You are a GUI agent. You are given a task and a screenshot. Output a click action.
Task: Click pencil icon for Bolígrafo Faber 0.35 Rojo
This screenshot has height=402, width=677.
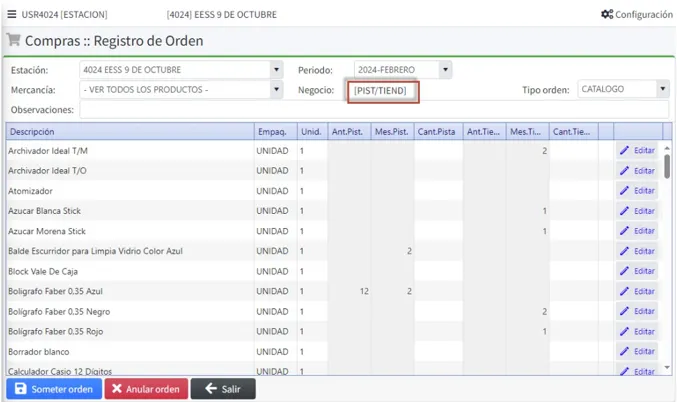tap(624, 331)
